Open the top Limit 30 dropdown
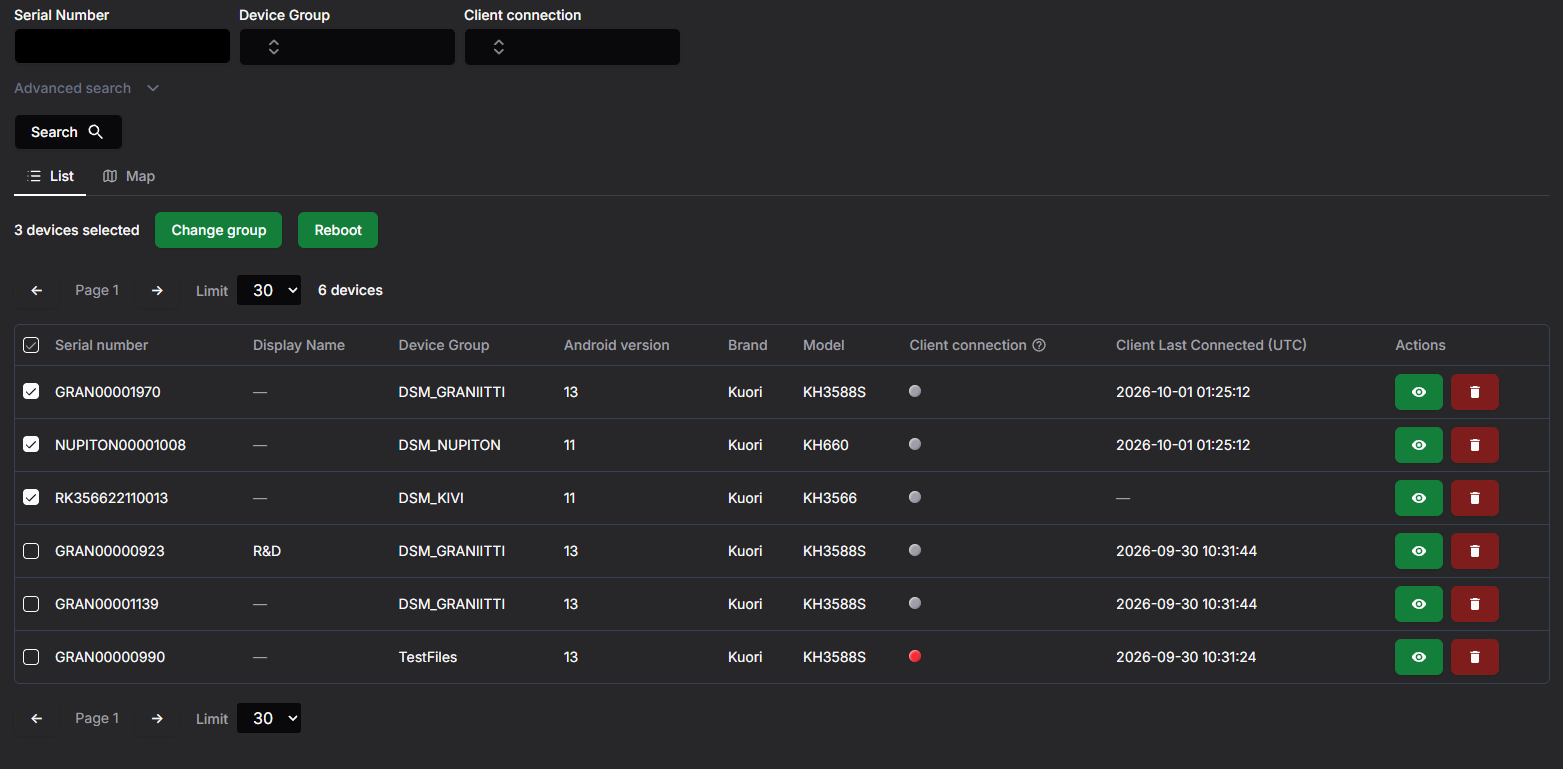1563x769 pixels. (269, 290)
